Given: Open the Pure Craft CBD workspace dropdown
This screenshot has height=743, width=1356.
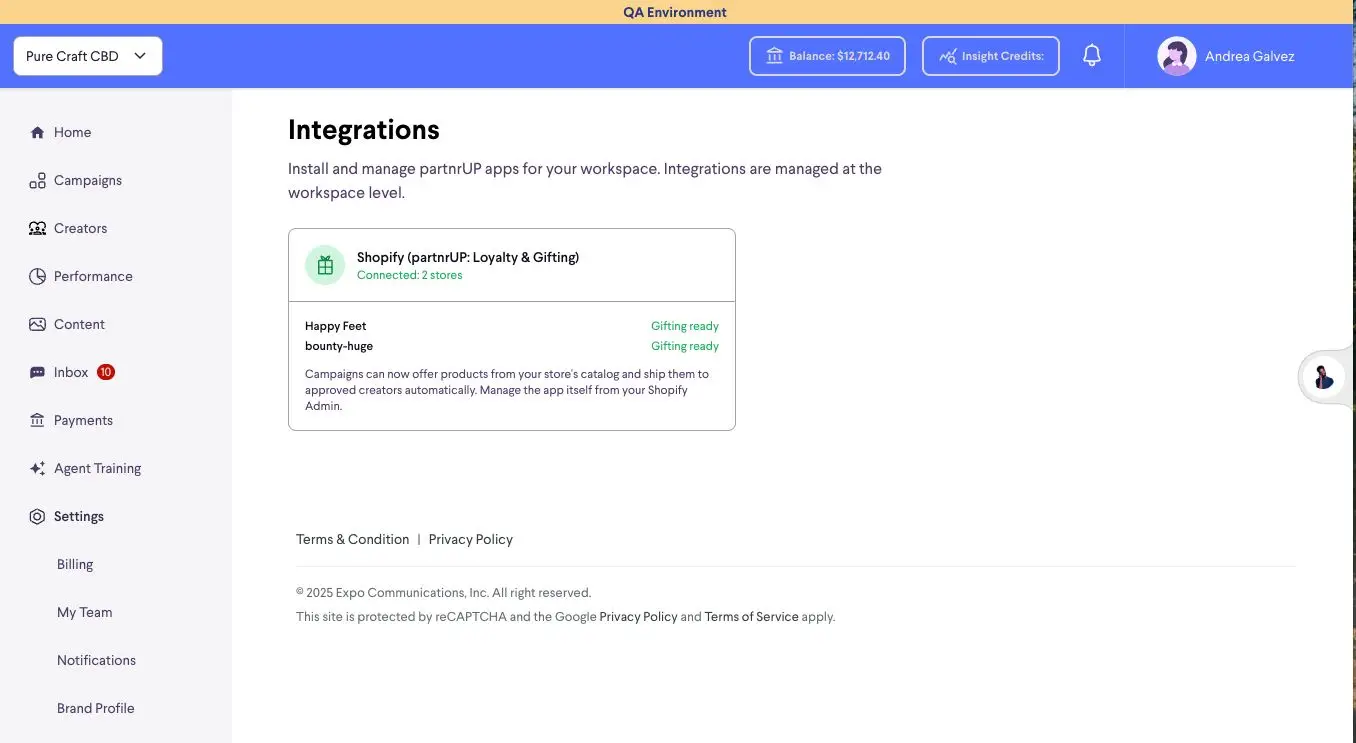Looking at the screenshot, I should (88, 56).
